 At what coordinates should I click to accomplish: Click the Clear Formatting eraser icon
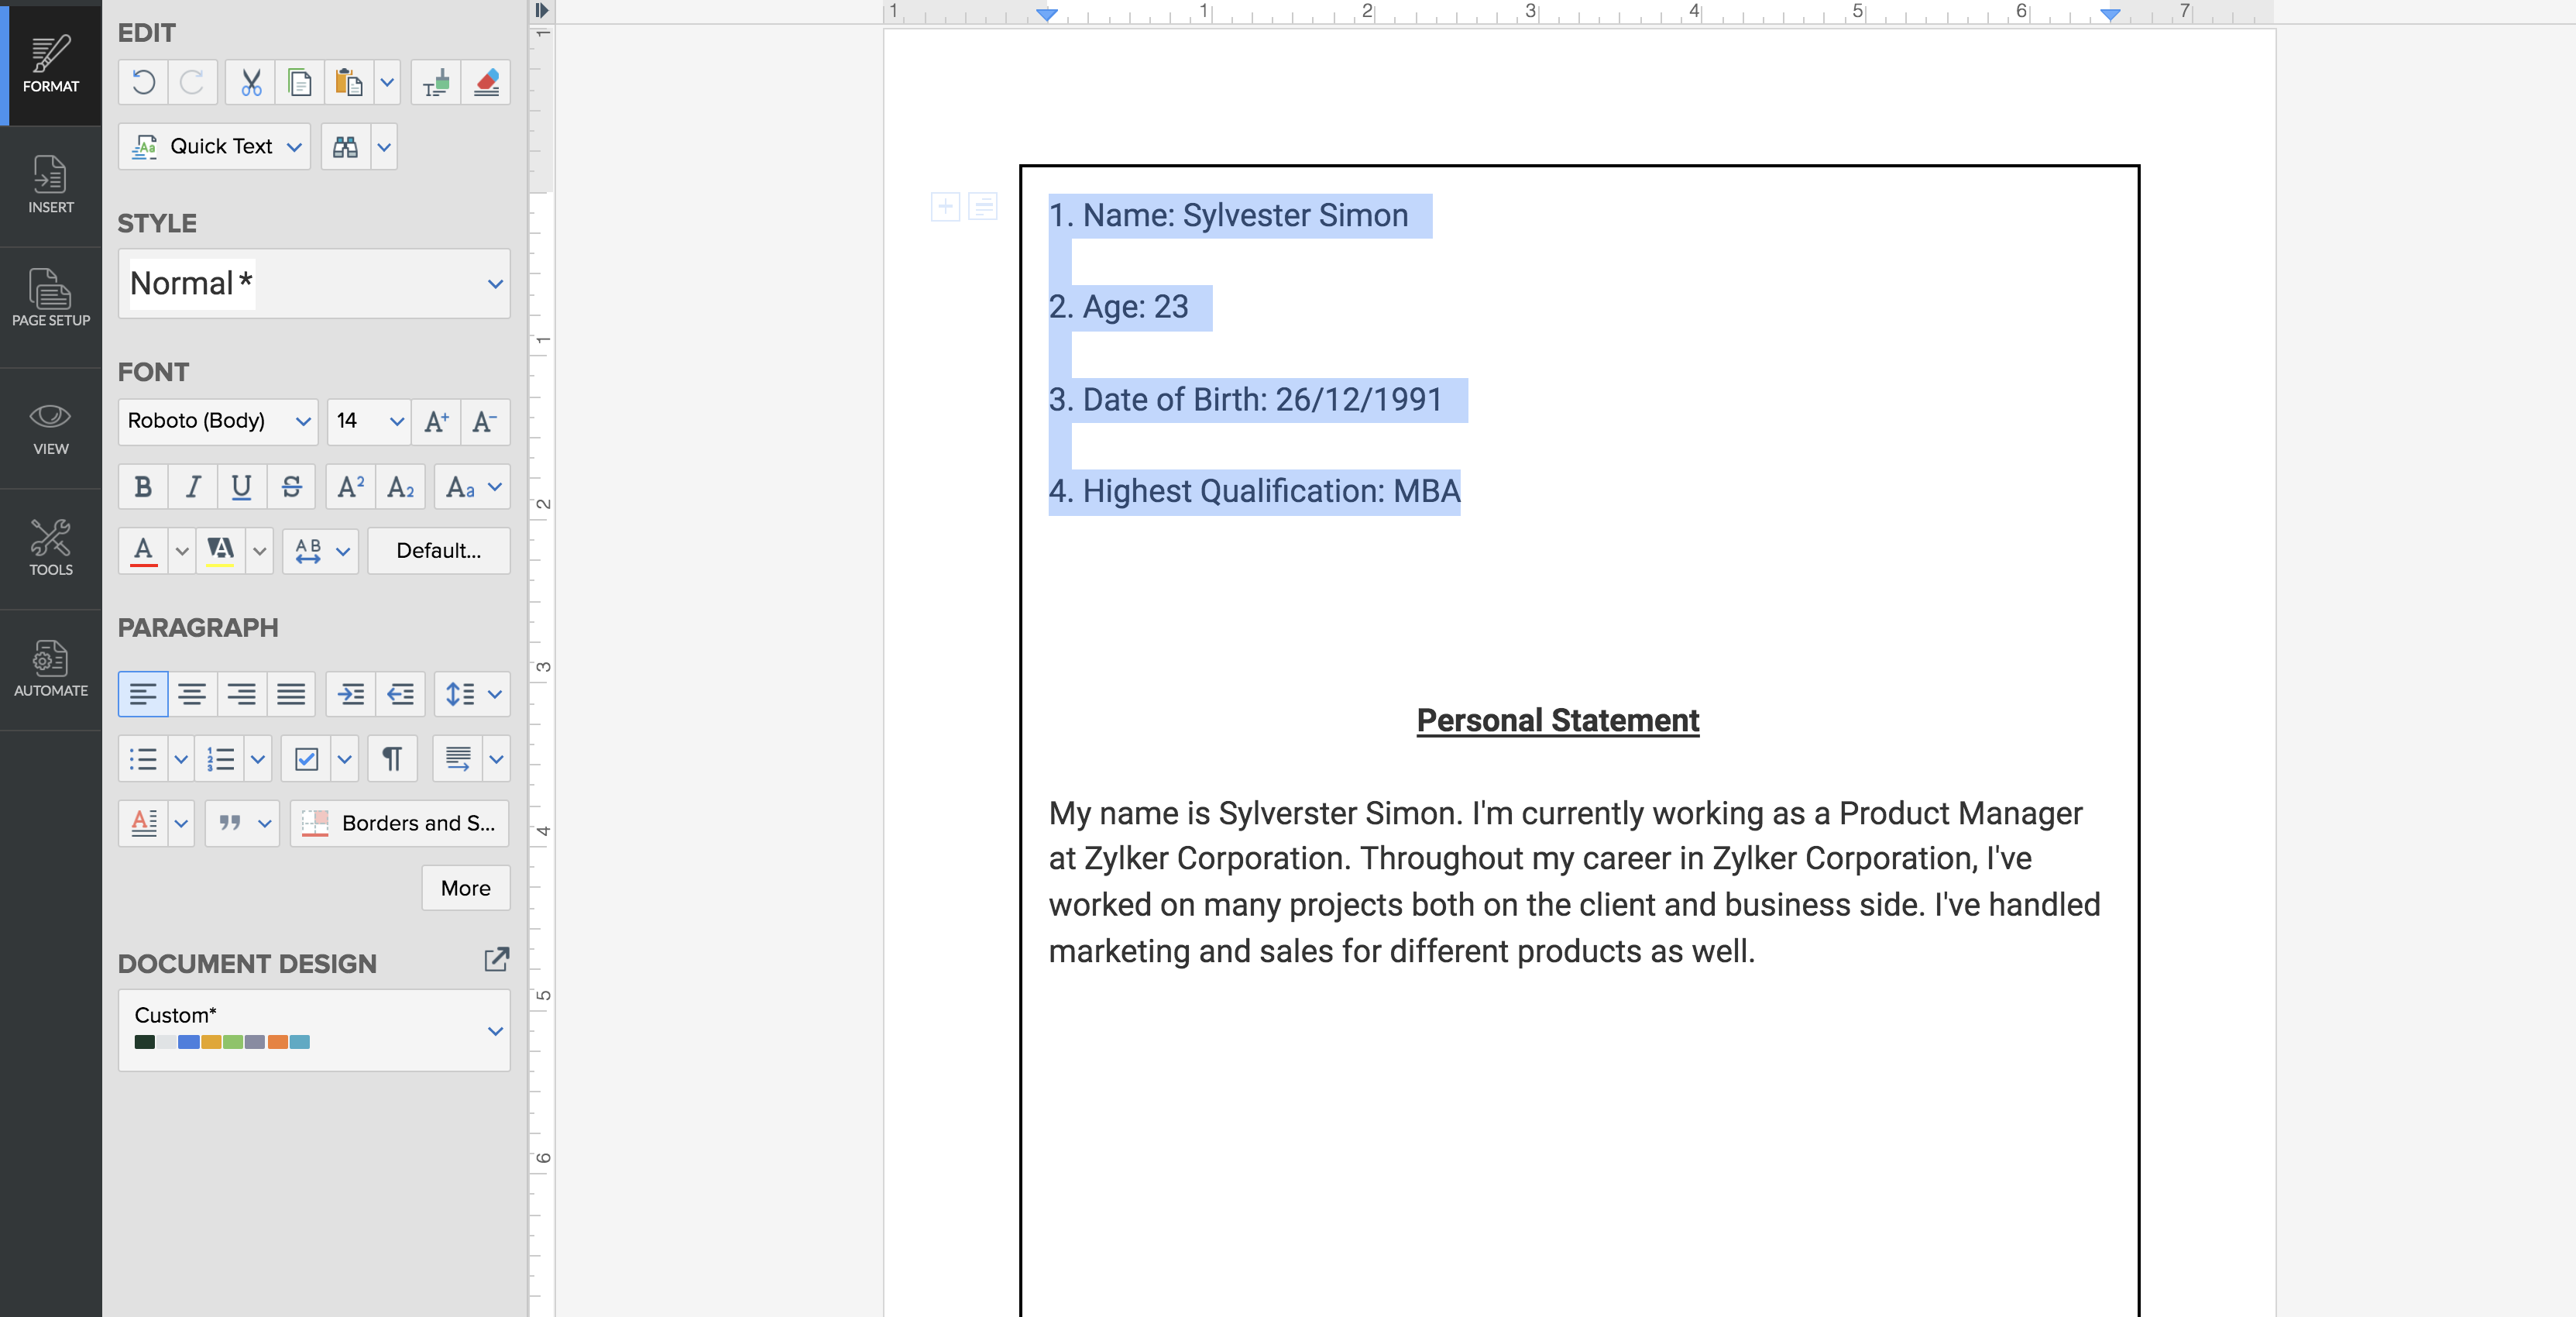point(486,83)
